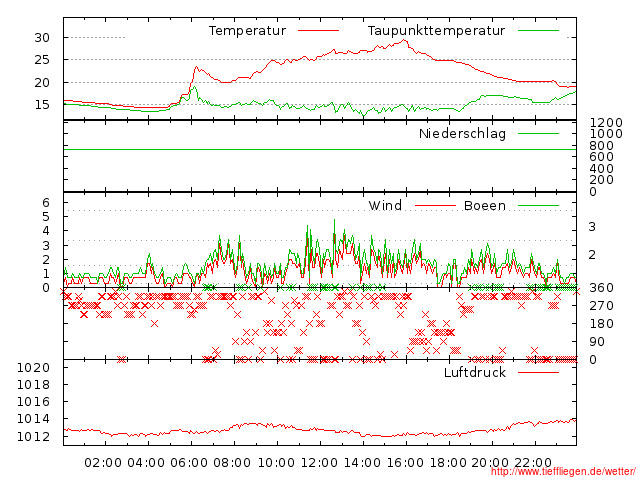Viewport: 640px width, 480px height.
Task: Click the 200 precipitation axis value
Action: click(x=602, y=180)
